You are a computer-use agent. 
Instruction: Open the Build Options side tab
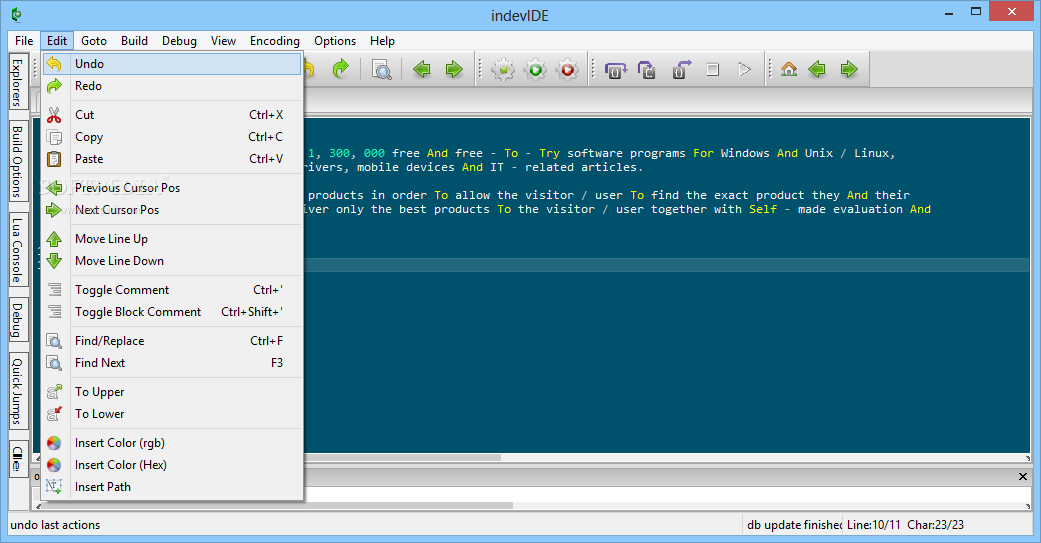18,162
